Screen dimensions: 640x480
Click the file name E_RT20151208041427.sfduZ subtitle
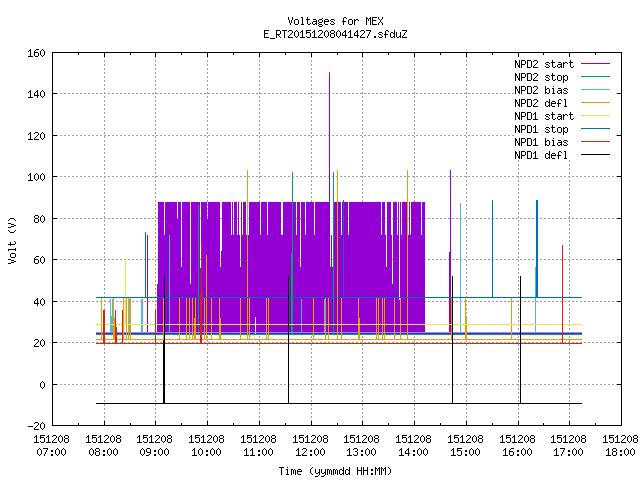click(x=335, y=34)
